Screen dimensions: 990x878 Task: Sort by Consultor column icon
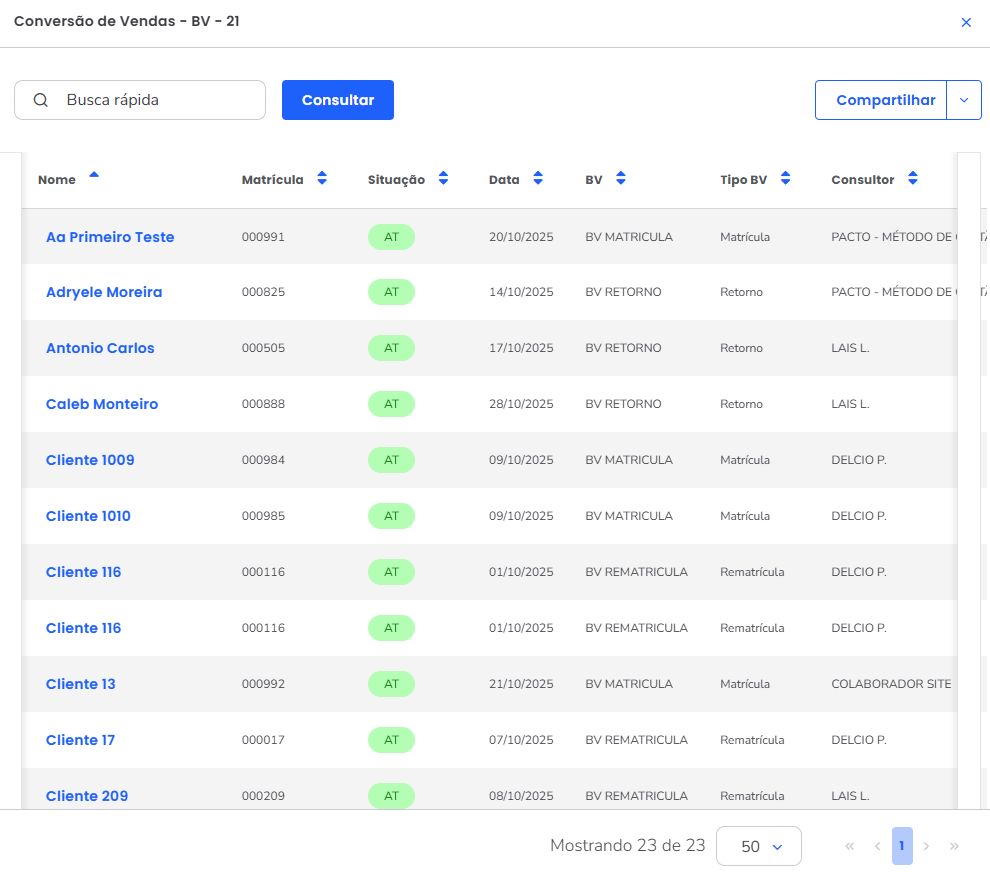point(912,179)
